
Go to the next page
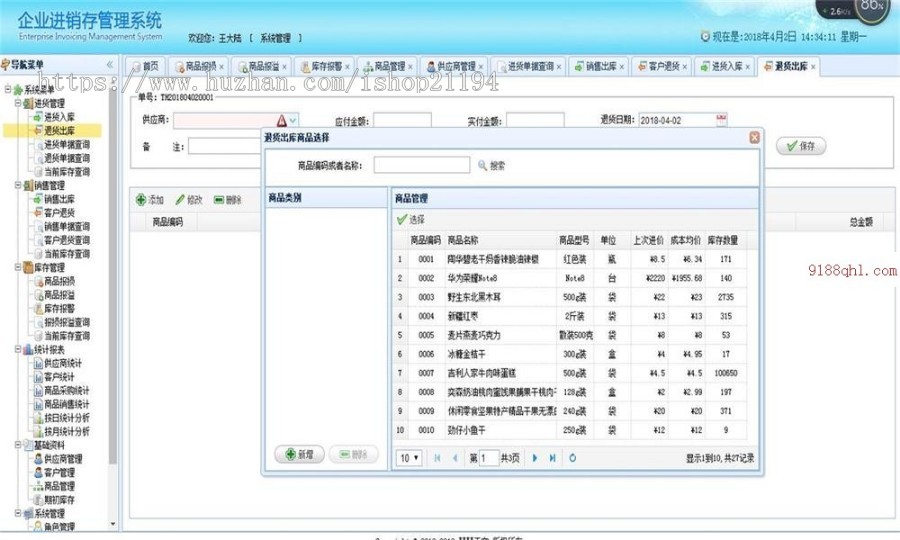pos(535,458)
